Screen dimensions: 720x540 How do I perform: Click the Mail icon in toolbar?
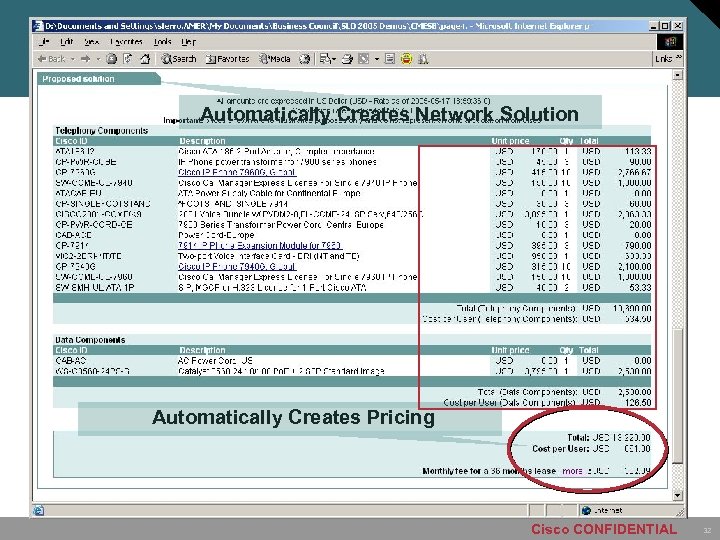click(327, 59)
